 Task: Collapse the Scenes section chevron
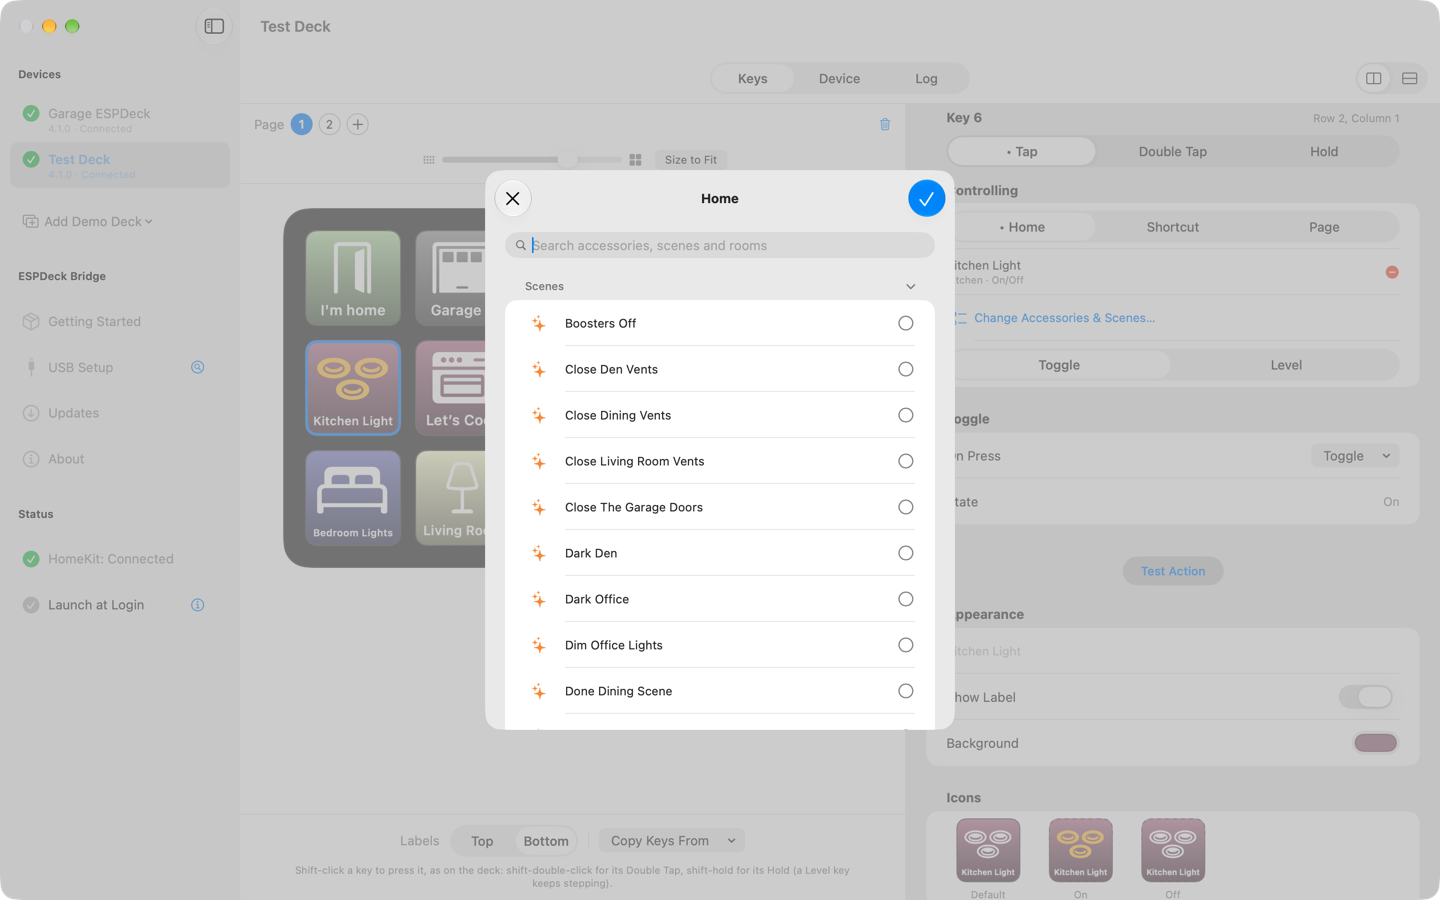point(910,287)
